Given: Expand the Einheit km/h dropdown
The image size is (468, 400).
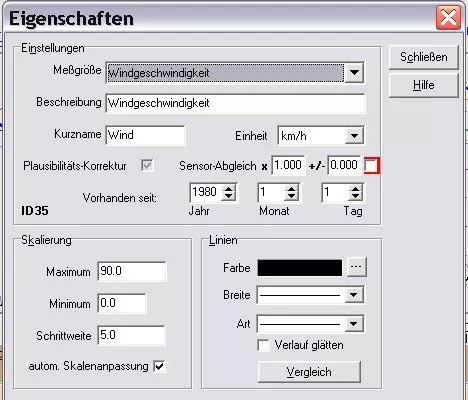Looking at the screenshot, I should (x=354, y=136).
